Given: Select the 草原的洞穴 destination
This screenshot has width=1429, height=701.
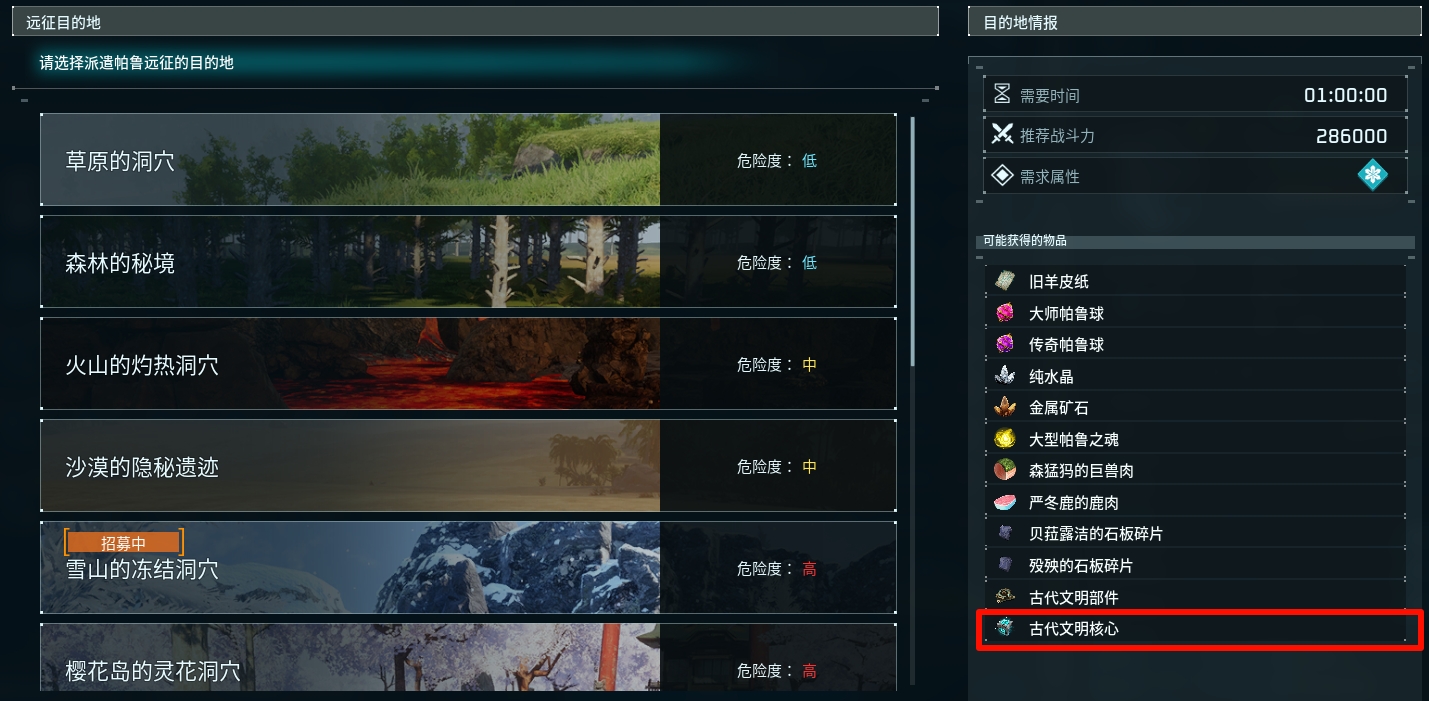Looking at the screenshot, I should 468,160.
